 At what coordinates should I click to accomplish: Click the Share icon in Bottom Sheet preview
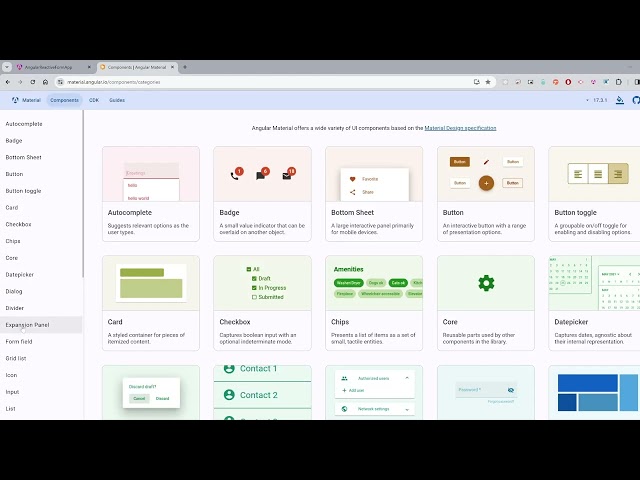tap(352, 192)
